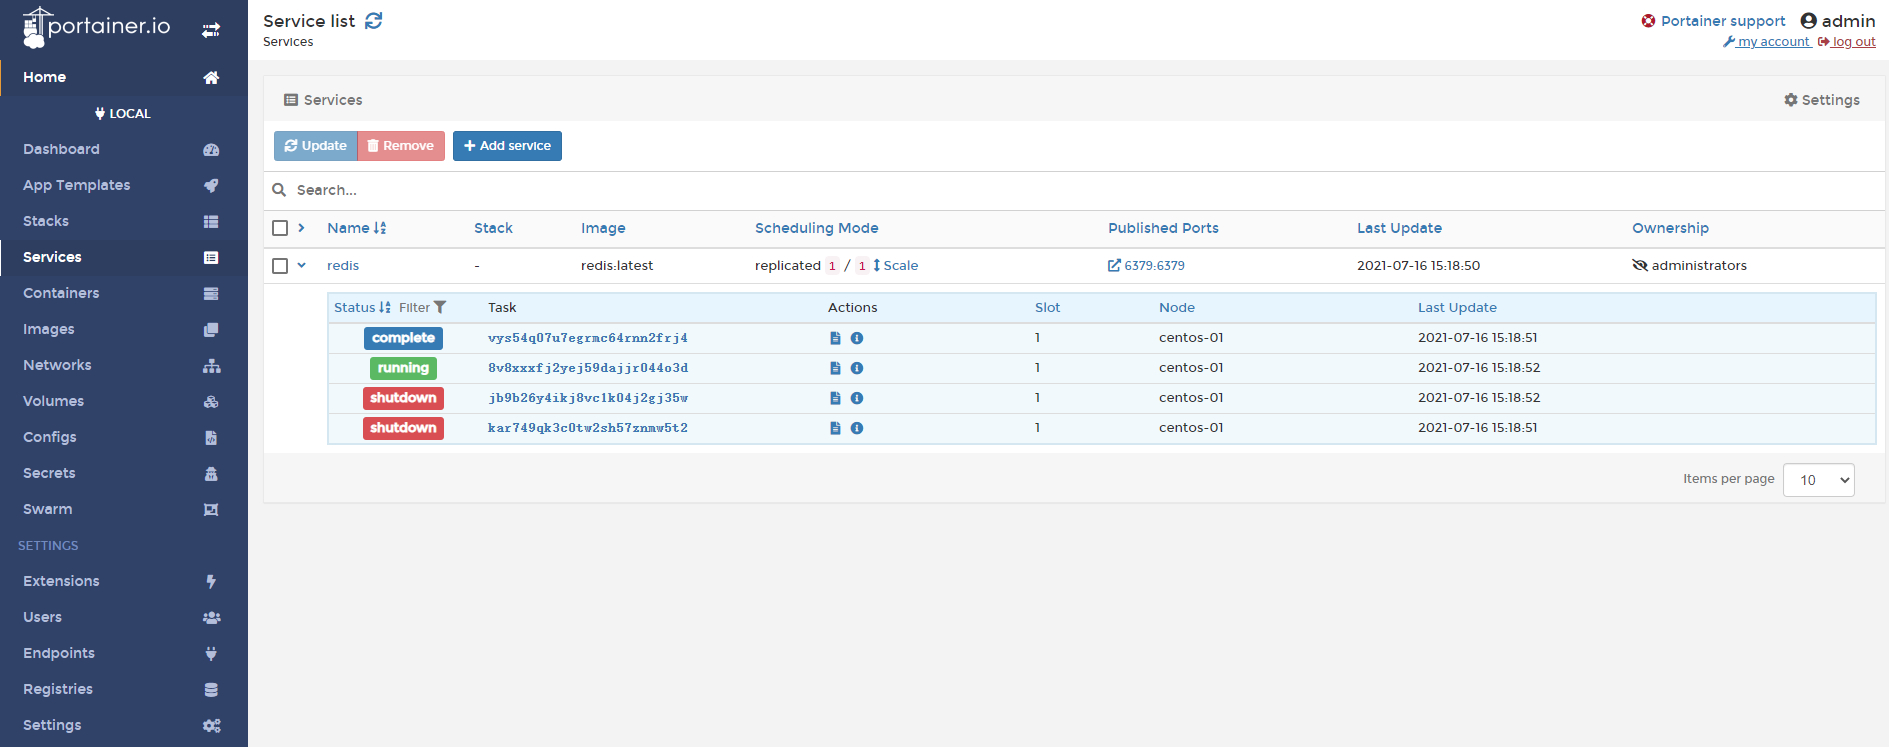Click the Registries database icon

point(211,689)
